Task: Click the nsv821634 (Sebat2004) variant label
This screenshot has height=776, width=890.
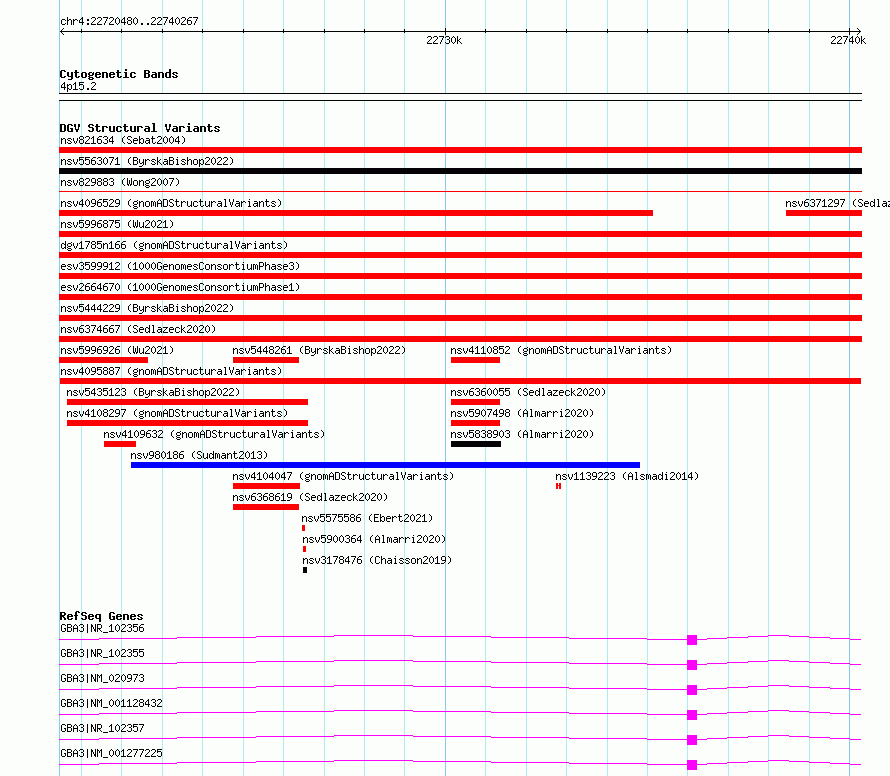Action: (x=123, y=140)
